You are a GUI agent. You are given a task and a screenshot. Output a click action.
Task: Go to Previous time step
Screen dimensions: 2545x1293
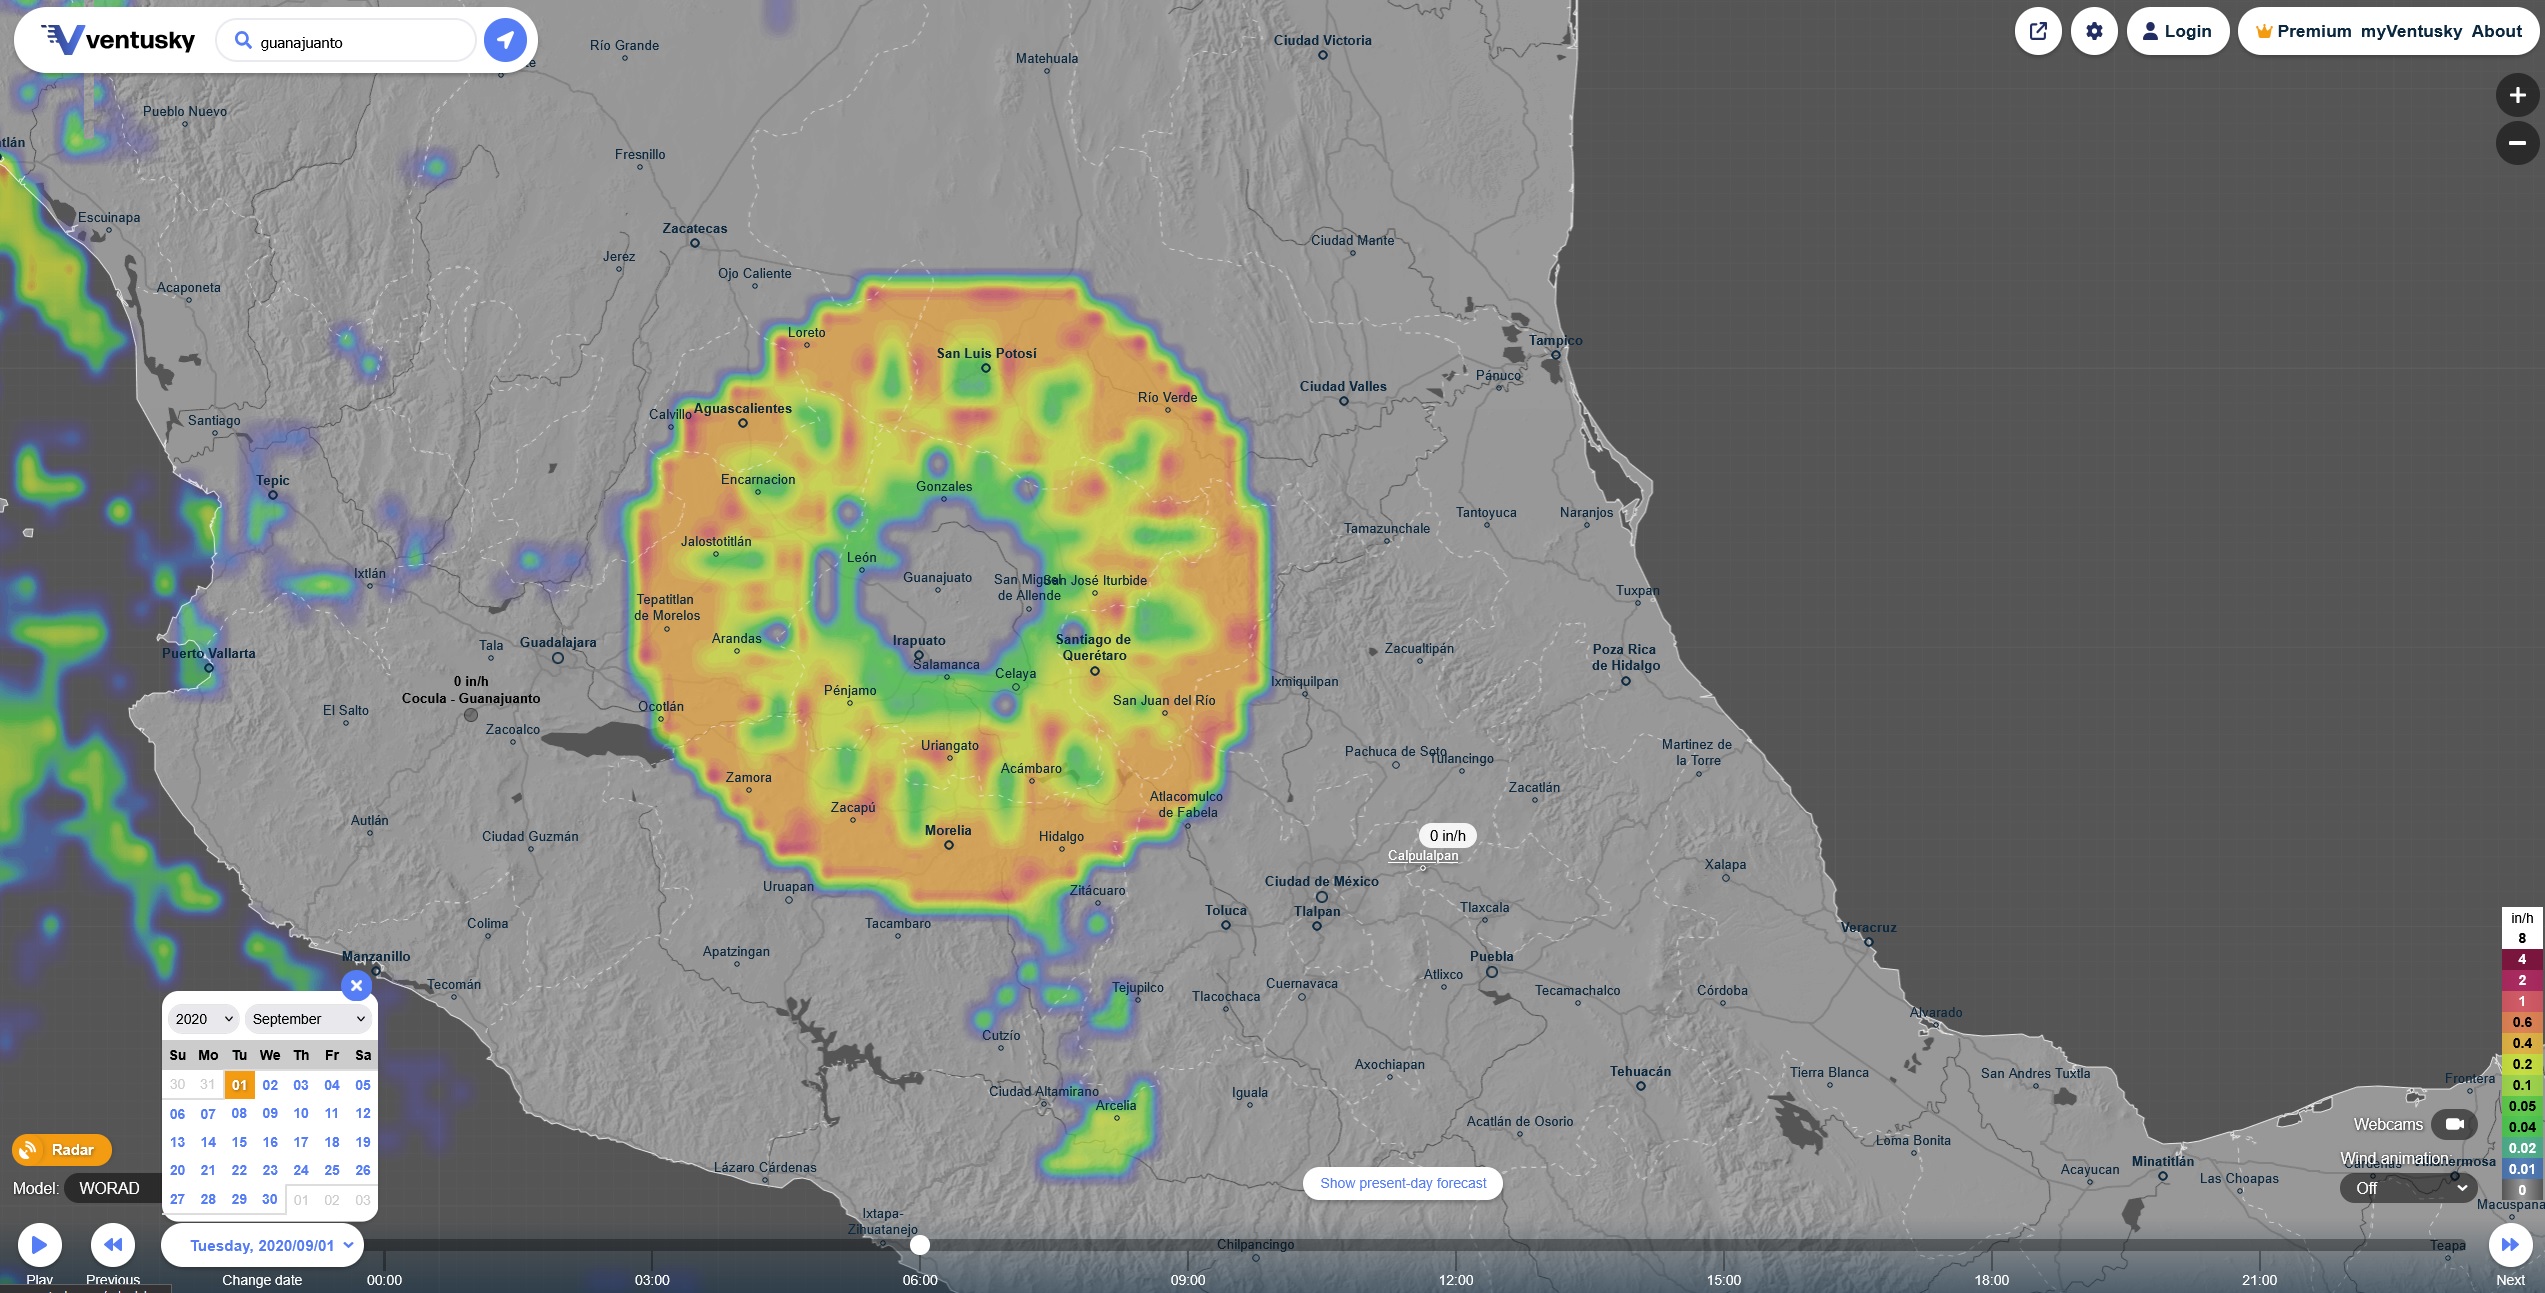coord(113,1245)
